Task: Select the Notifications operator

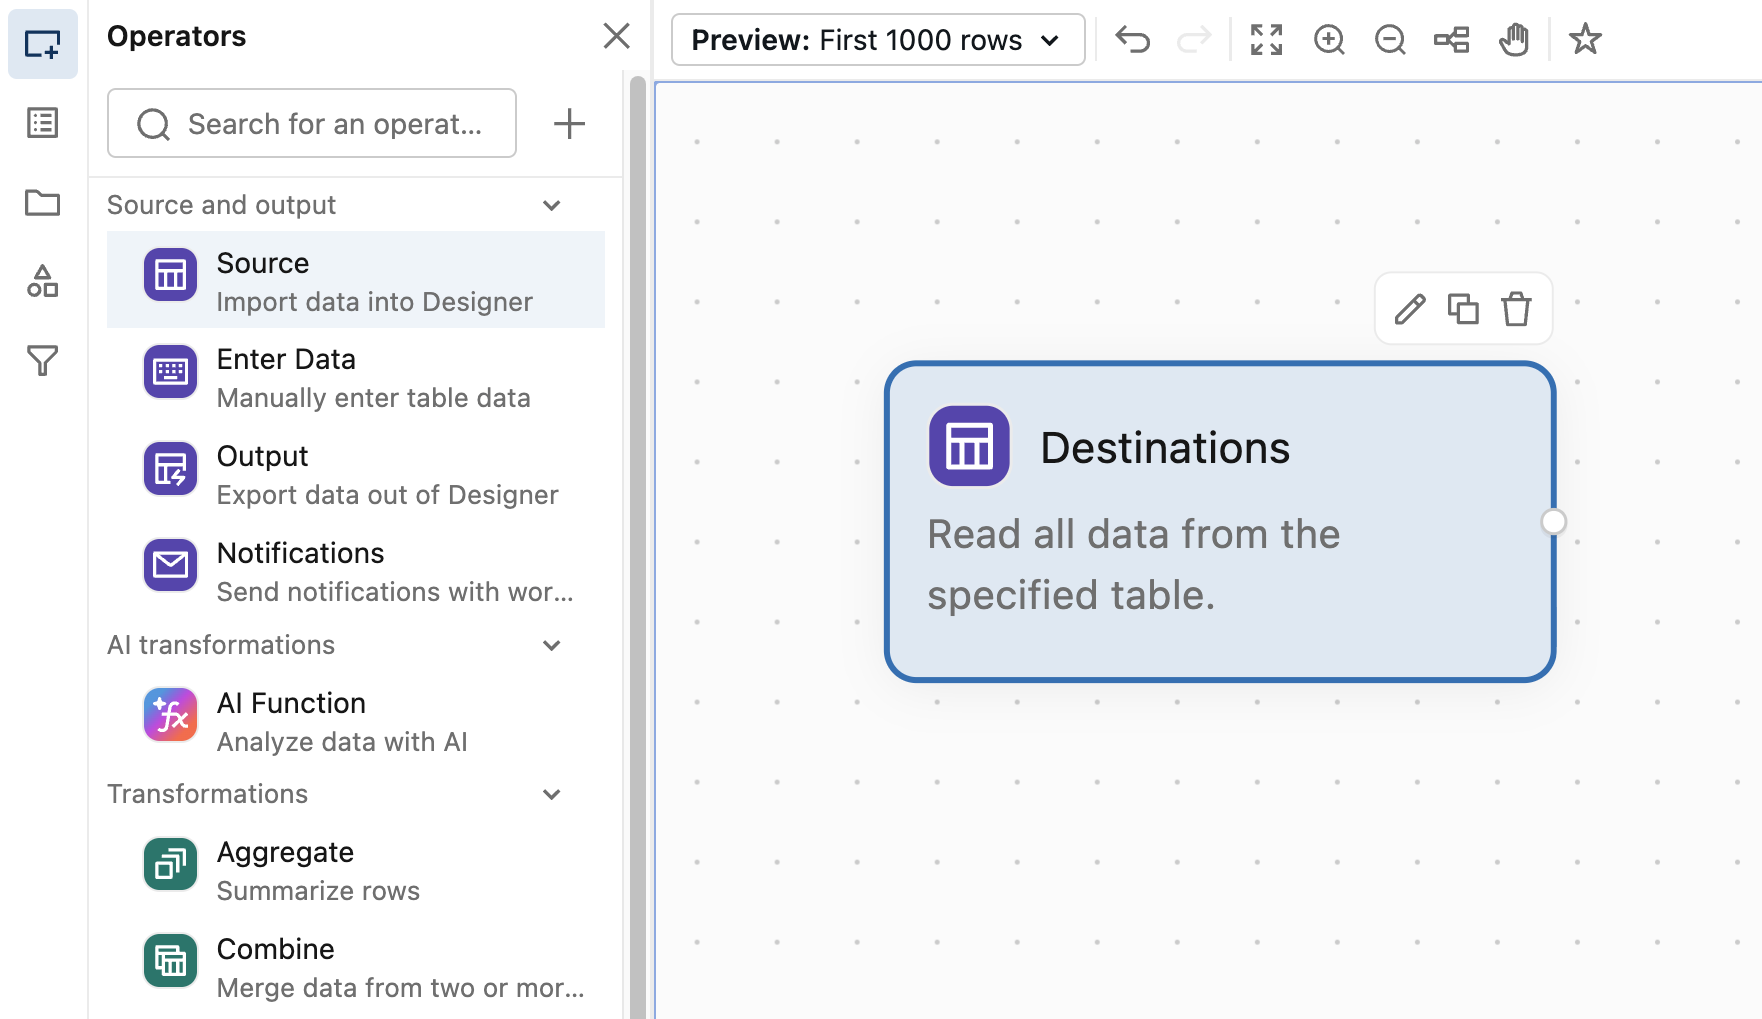Action: pyautogui.click(x=356, y=571)
